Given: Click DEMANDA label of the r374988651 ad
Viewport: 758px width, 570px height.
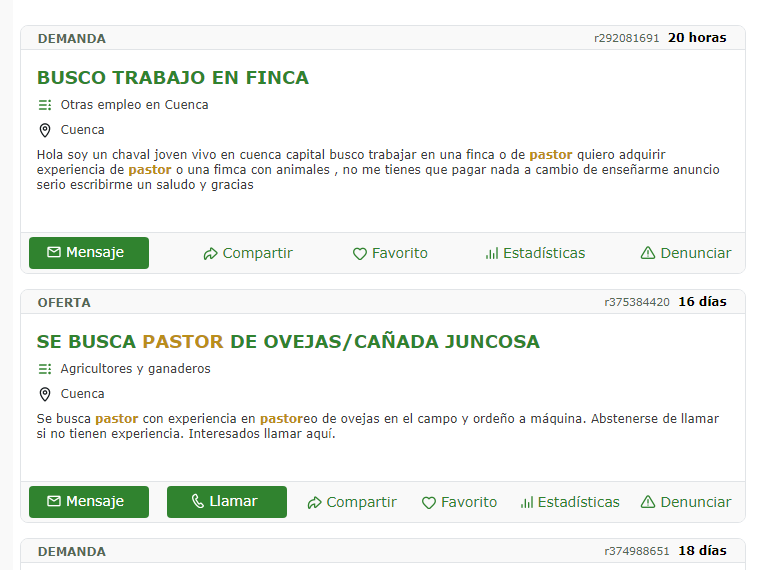Looking at the screenshot, I should (x=72, y=552).
